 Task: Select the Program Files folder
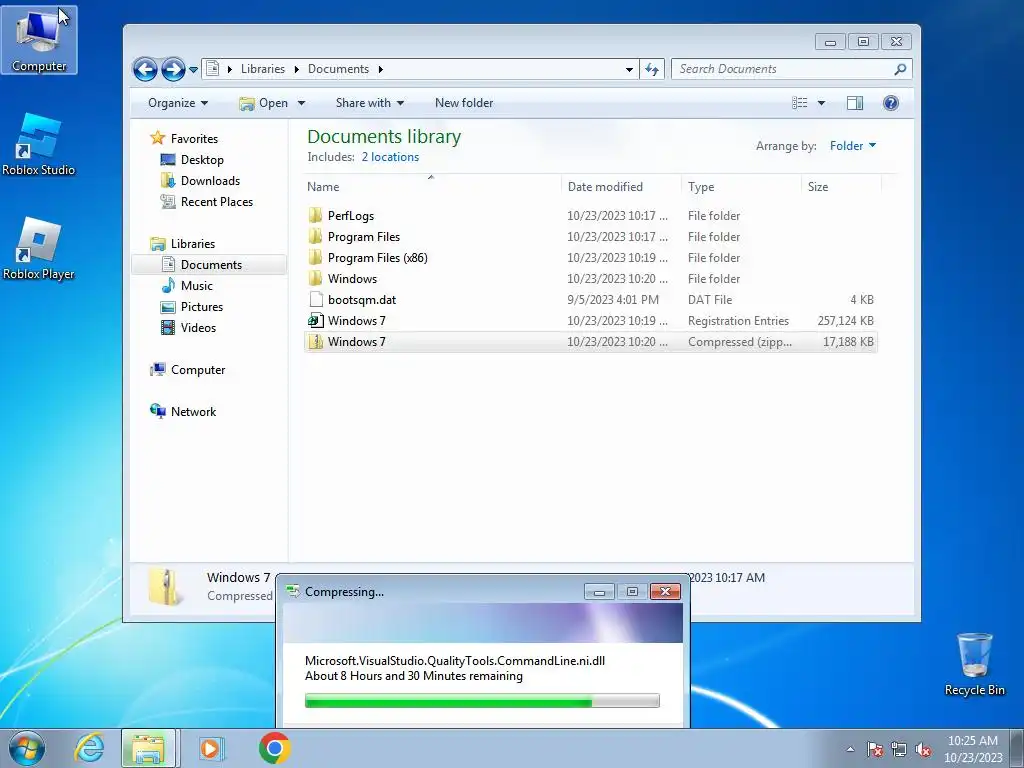point(590,236)
